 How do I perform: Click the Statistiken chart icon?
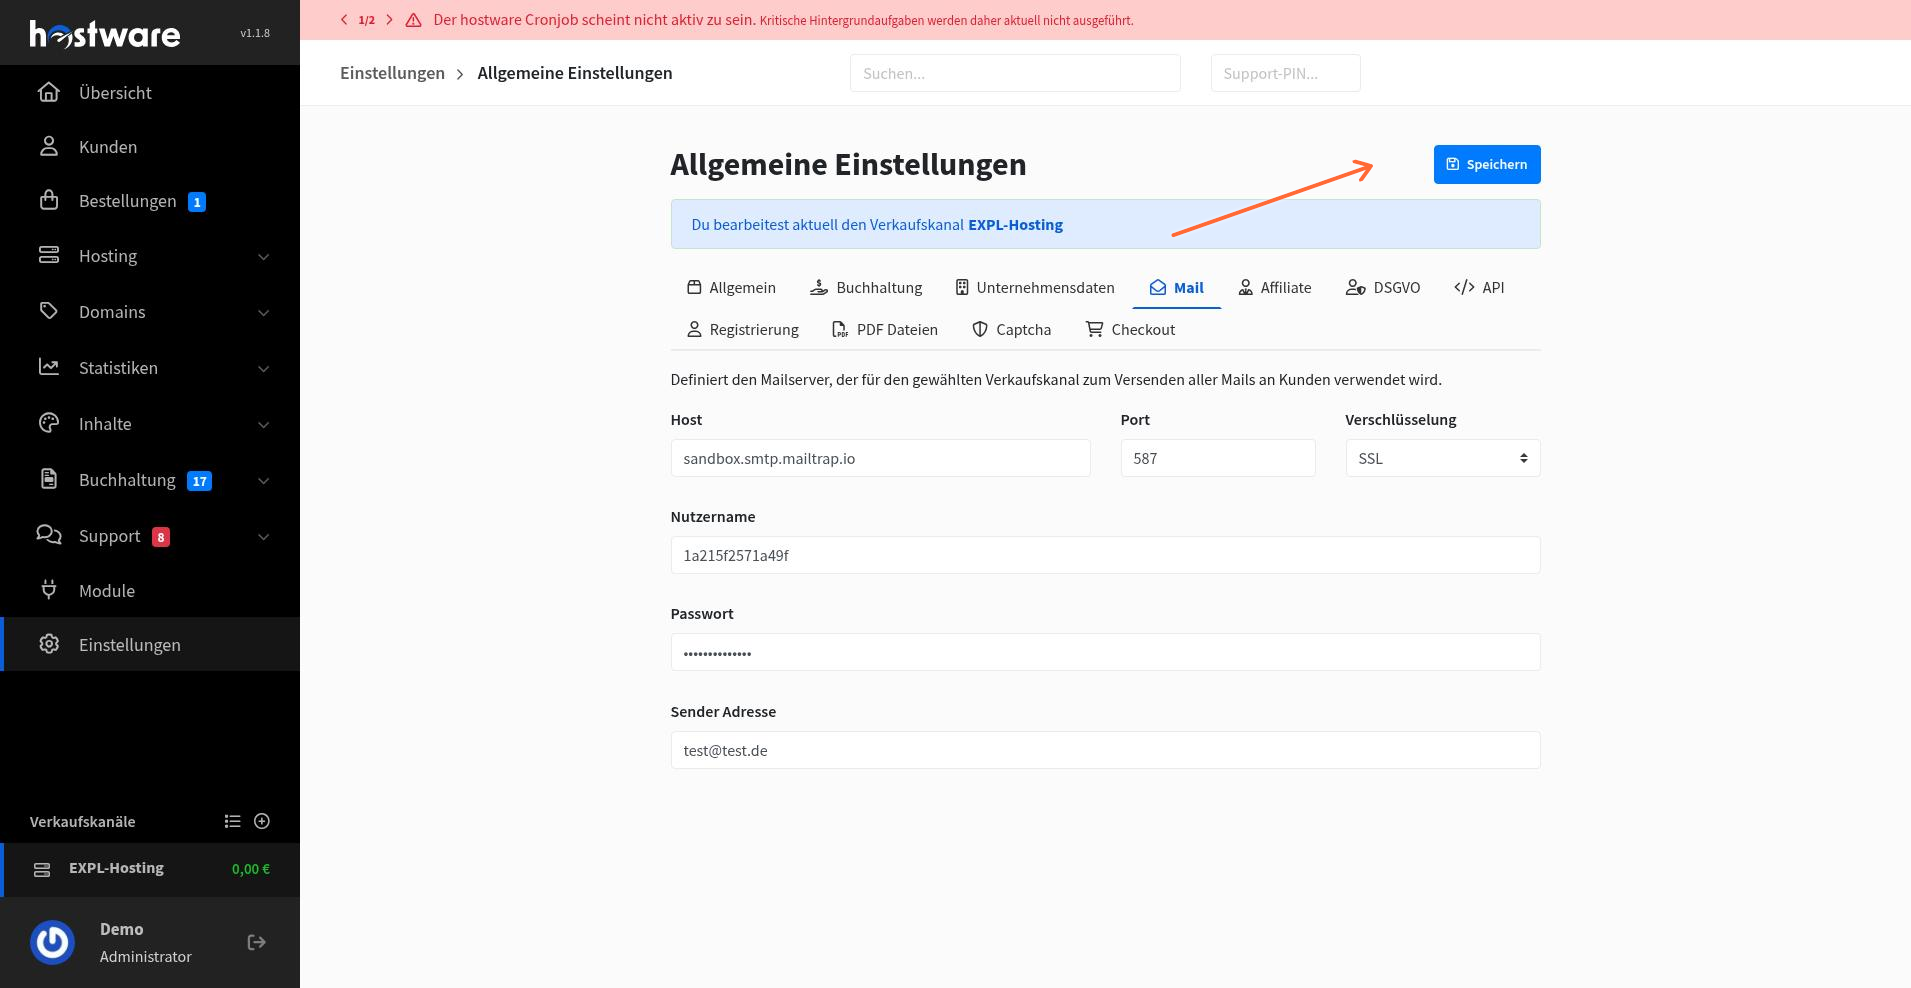click(49, 367)
